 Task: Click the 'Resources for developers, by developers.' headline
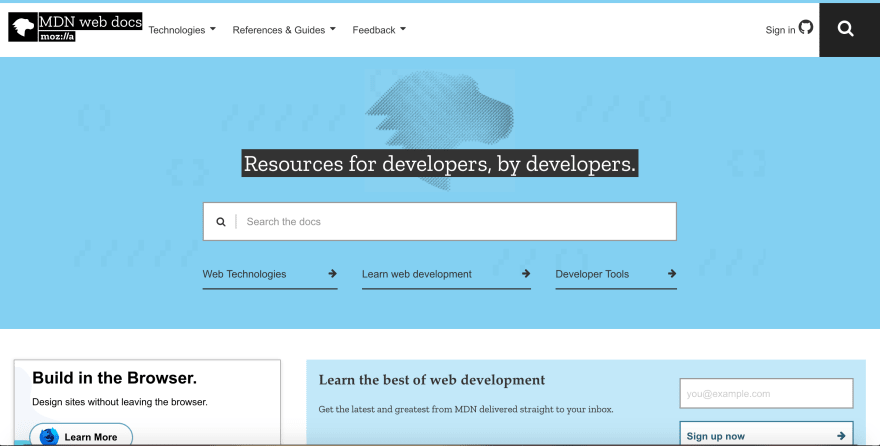439,163
